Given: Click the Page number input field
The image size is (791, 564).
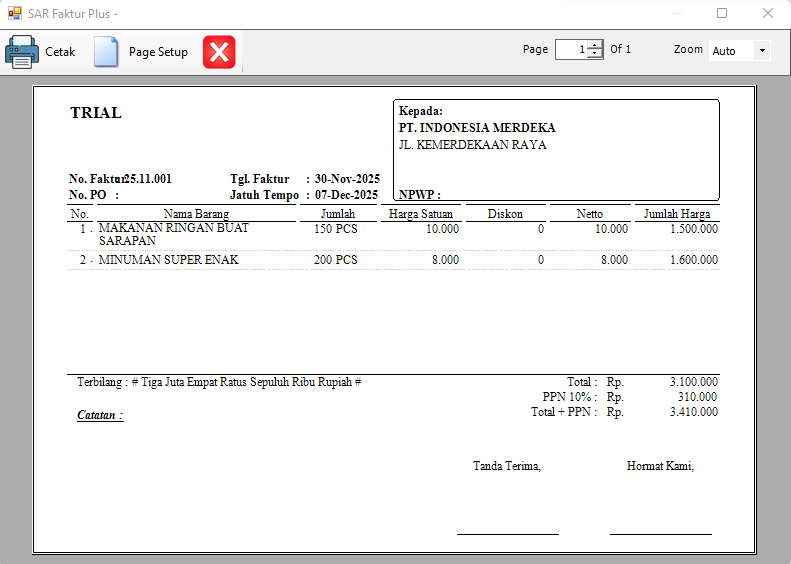Looking at the screenshot, I should click(x=571, y=49).
